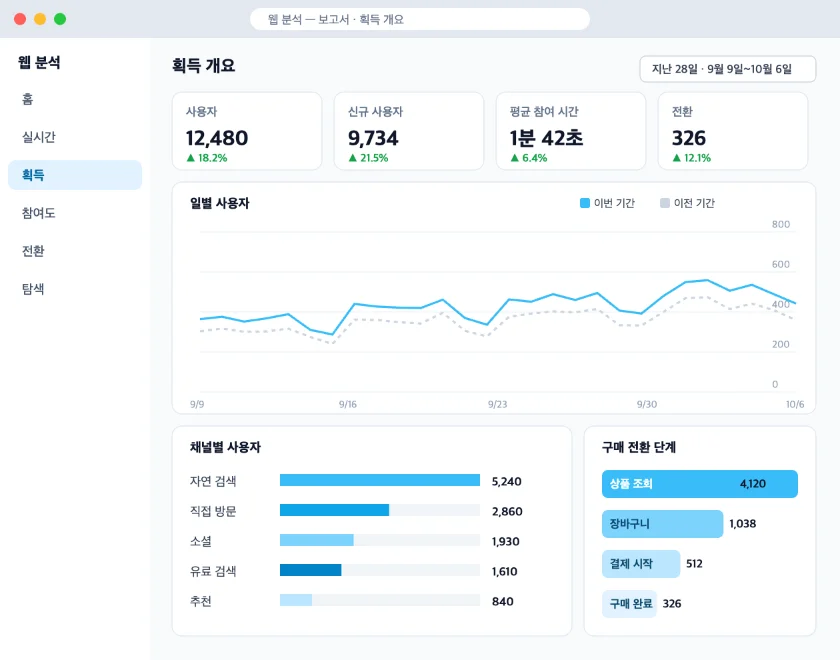Click the green 6.4% up-arrow indicator
This screenshot has width=840, height=660.
coord(529,158)
